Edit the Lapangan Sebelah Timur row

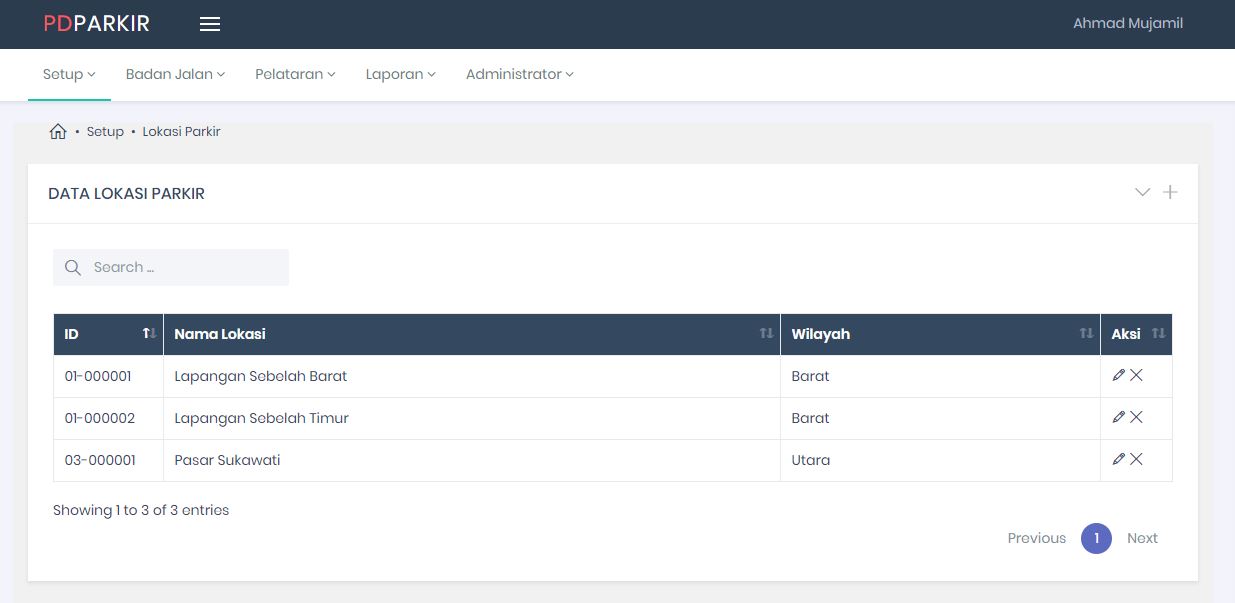[1118, 417]
